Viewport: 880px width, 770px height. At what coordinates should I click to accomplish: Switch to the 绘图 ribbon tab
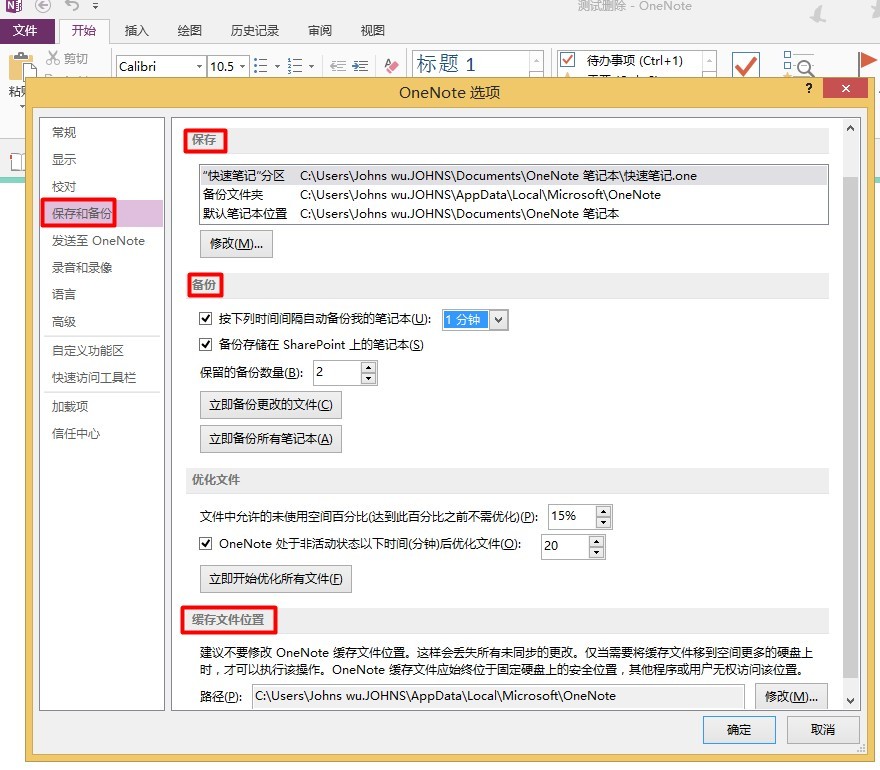pos(189,31)
